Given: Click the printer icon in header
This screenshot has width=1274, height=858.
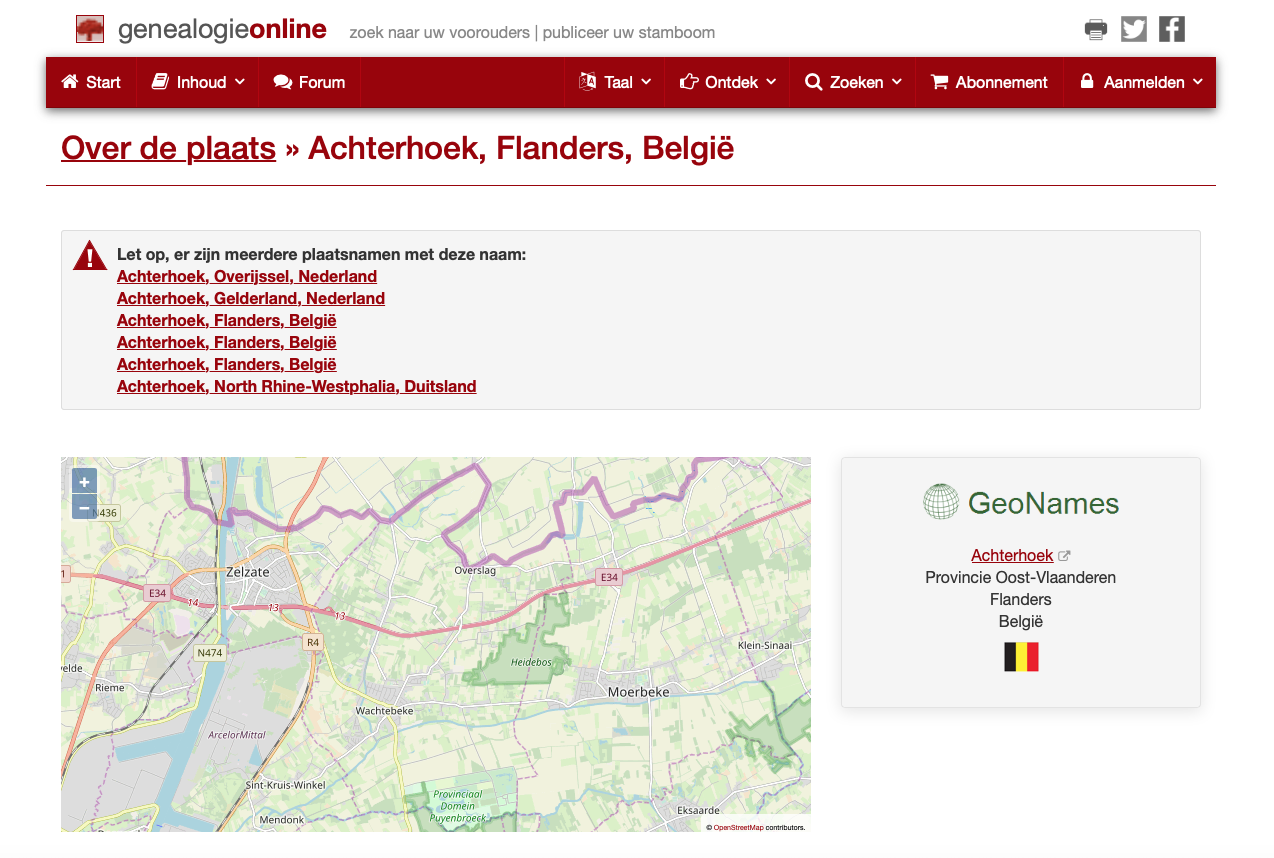Looking at the screenshot, I should (x=1095, y=29).
